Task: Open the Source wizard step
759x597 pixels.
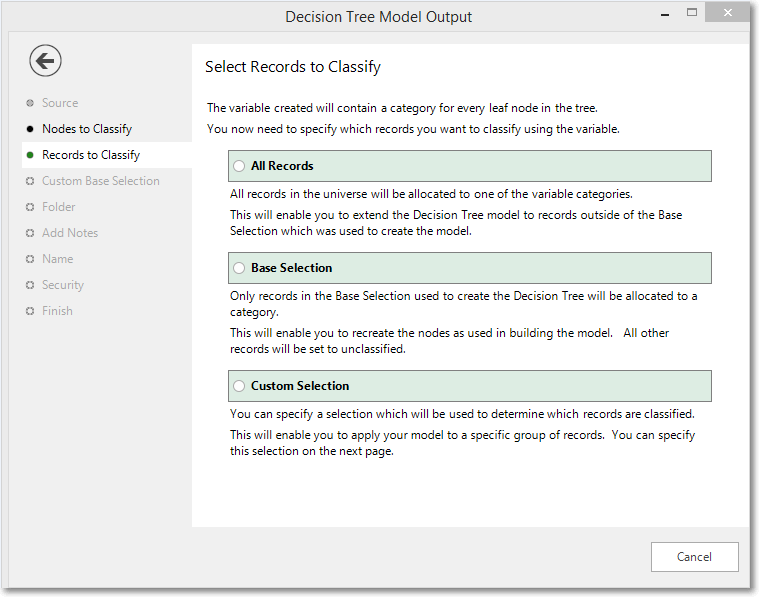Action: pos(60,103)
